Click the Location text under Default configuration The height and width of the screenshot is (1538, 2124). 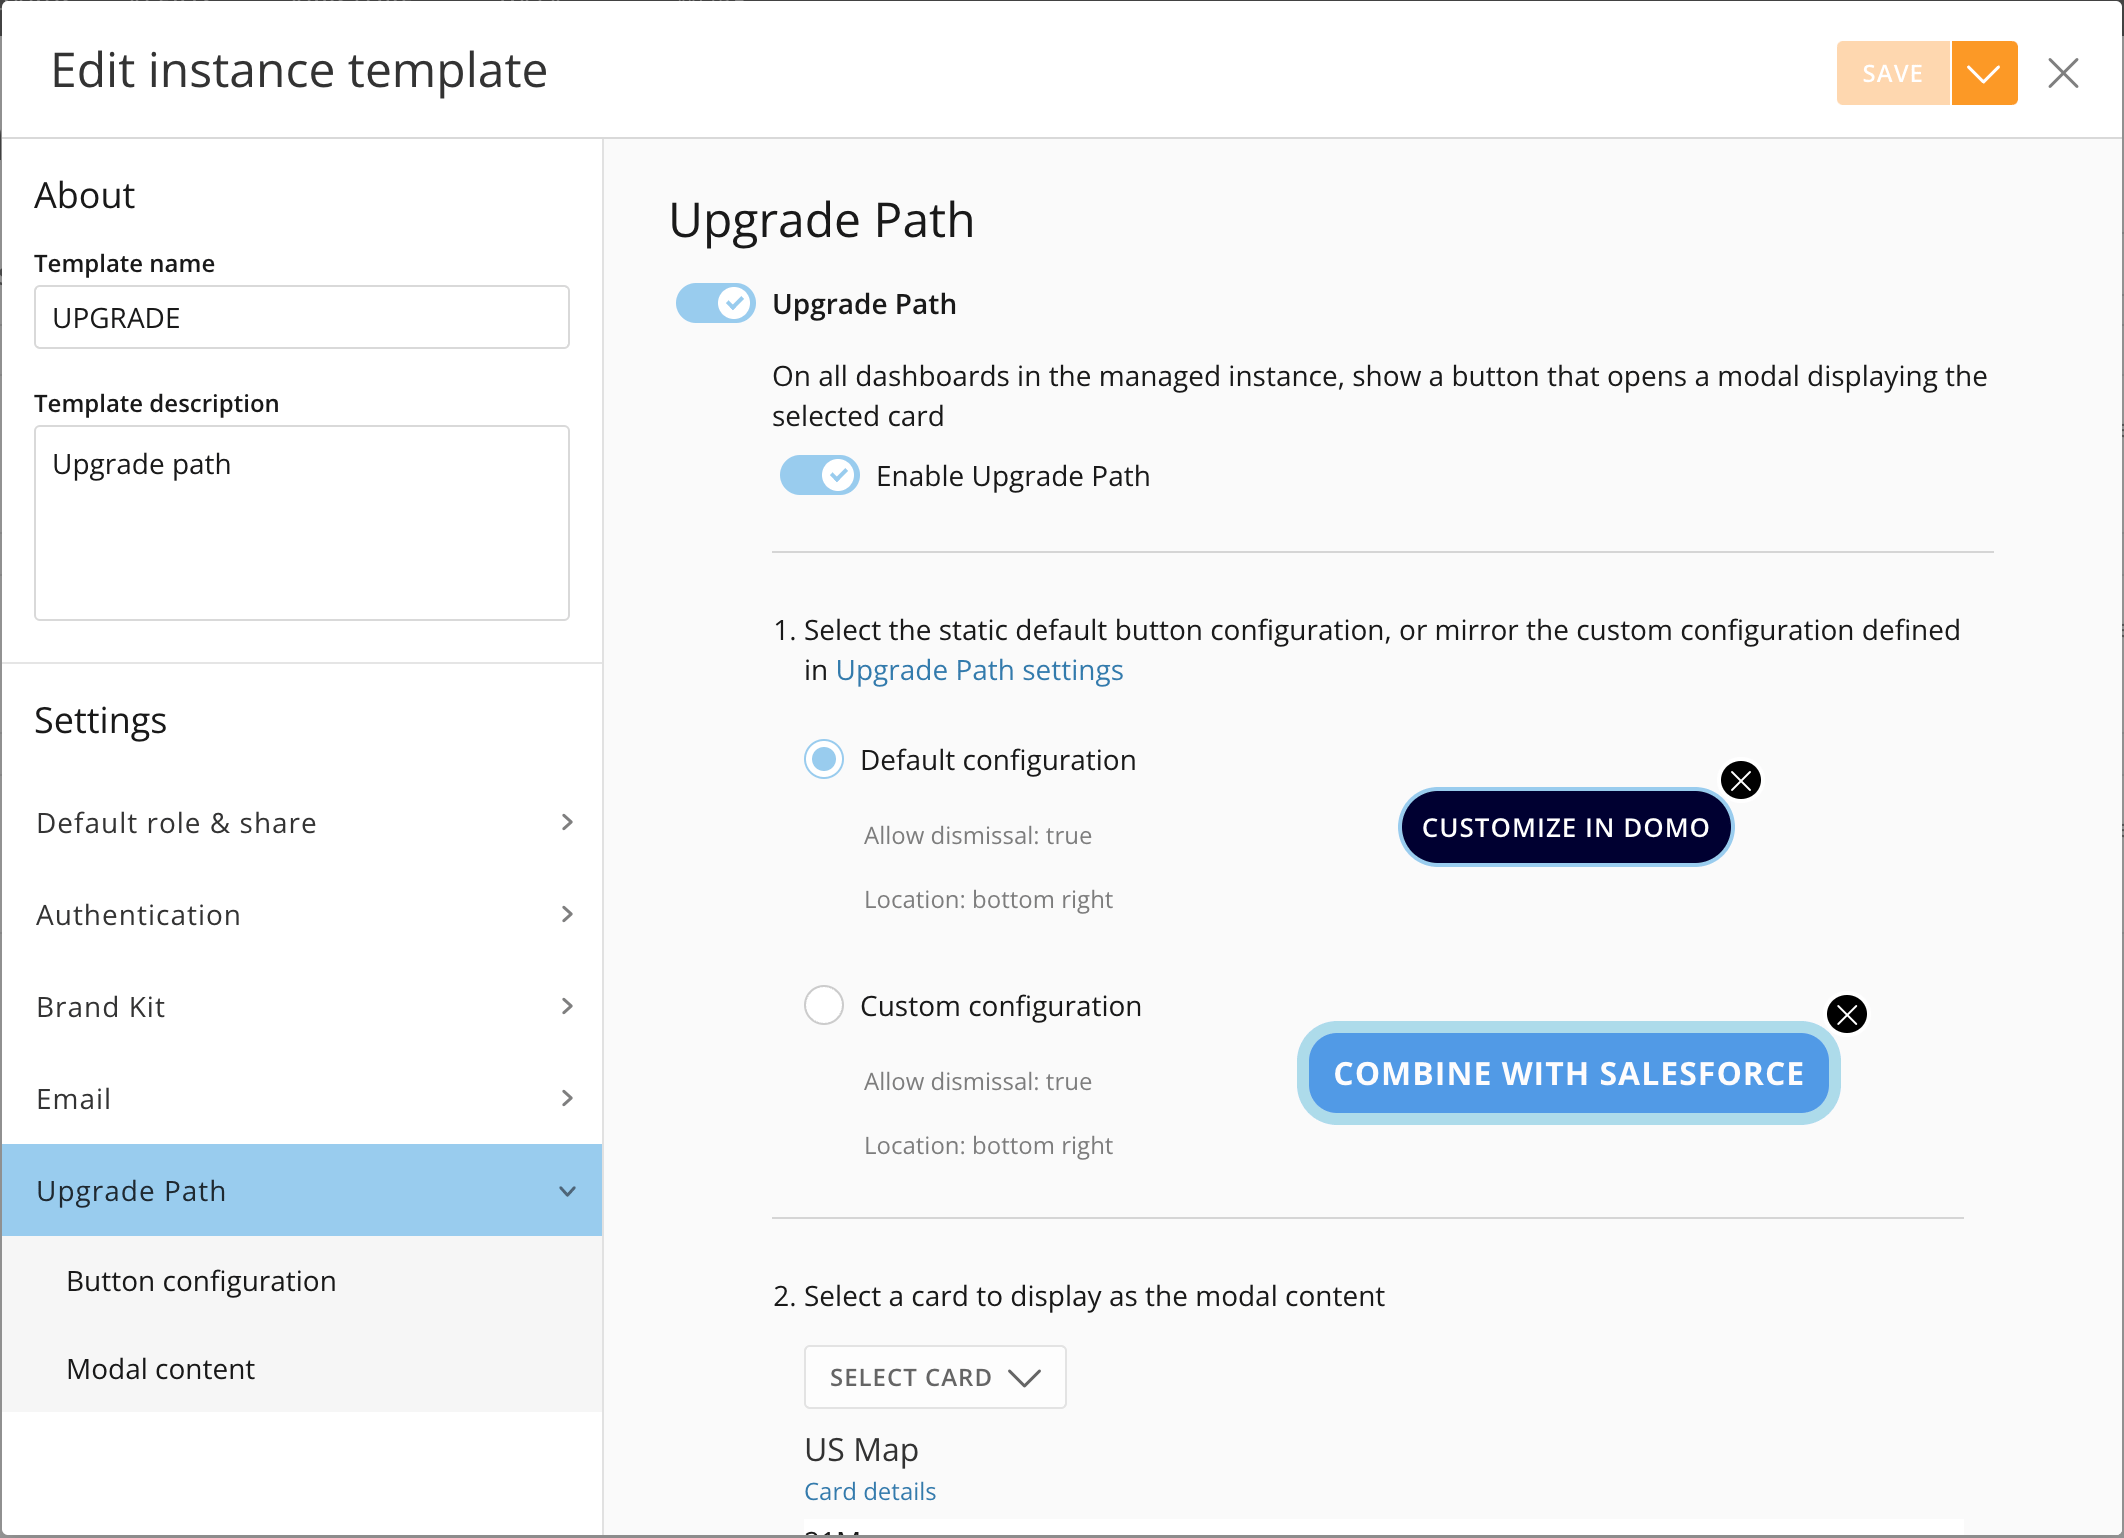point(988,900)
